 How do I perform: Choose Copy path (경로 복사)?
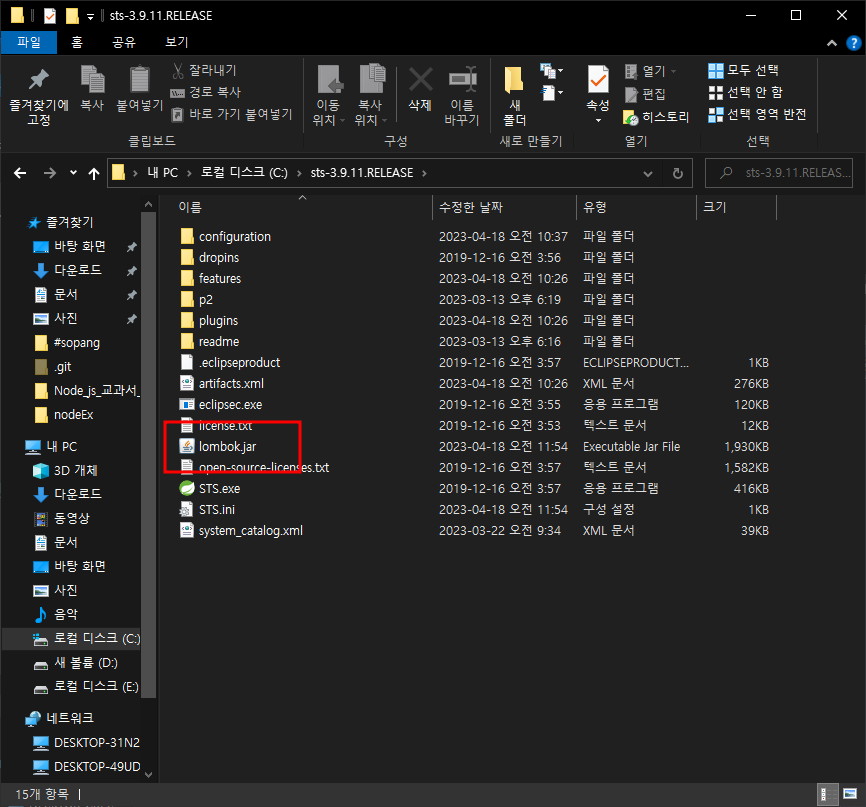pyautogui.click(x=205, y=92)
